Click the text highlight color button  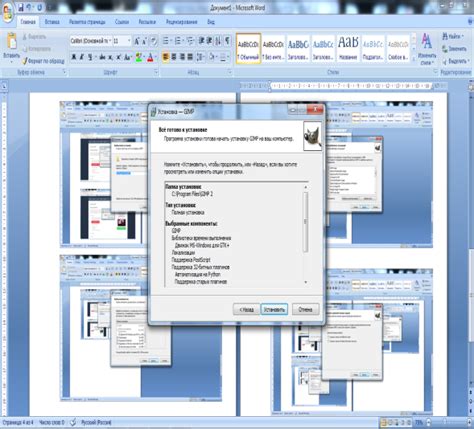[139, 58]
